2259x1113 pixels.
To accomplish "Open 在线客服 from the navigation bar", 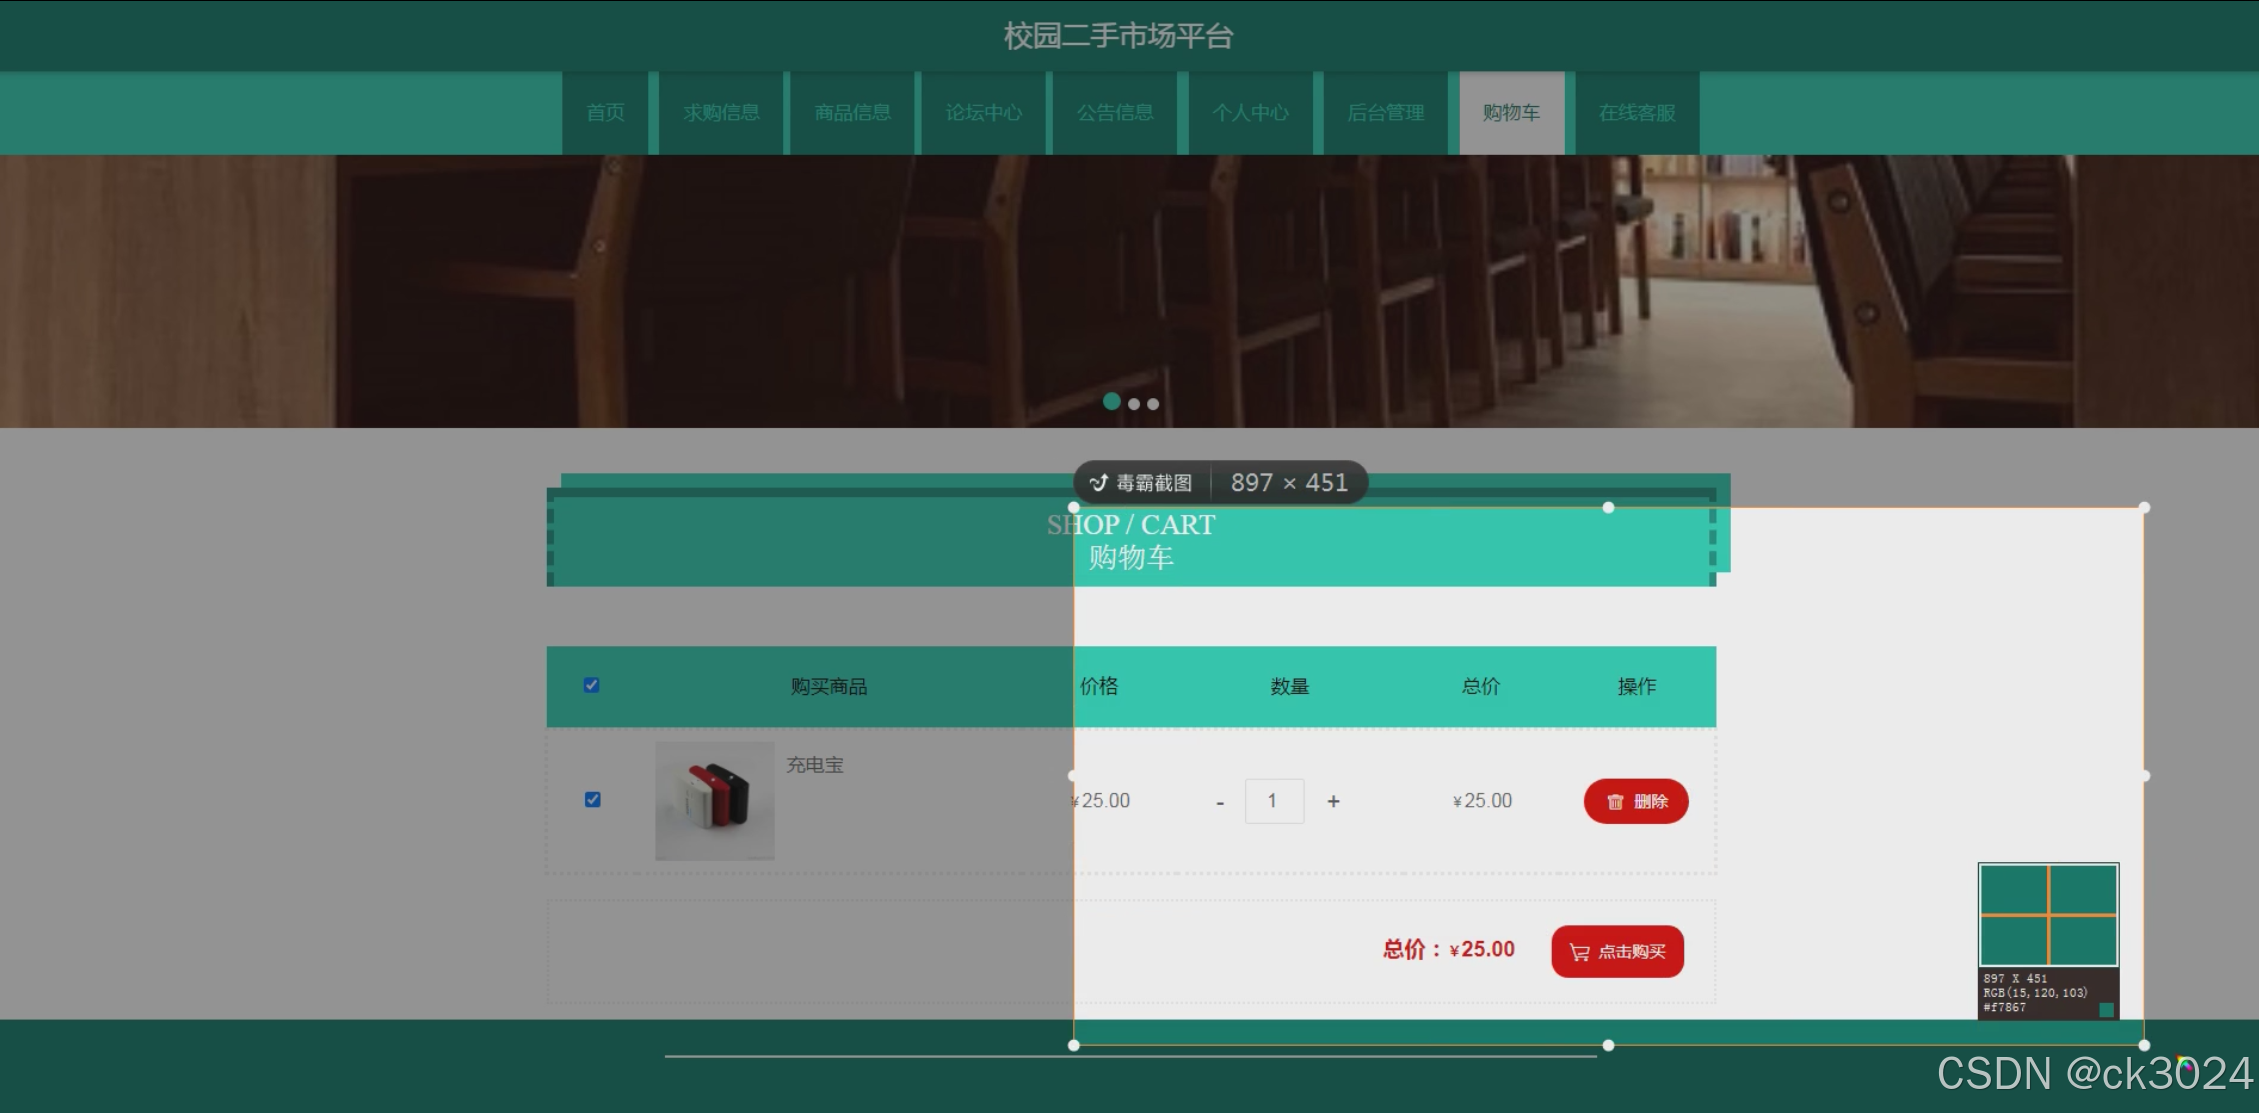I will pyautogui.click(x=1636, y=113).
